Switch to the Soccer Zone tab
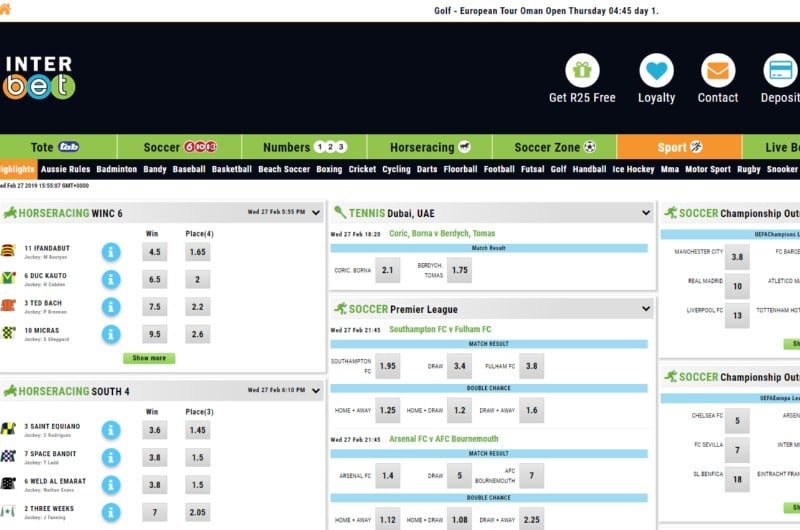 [x=555, y=147]
